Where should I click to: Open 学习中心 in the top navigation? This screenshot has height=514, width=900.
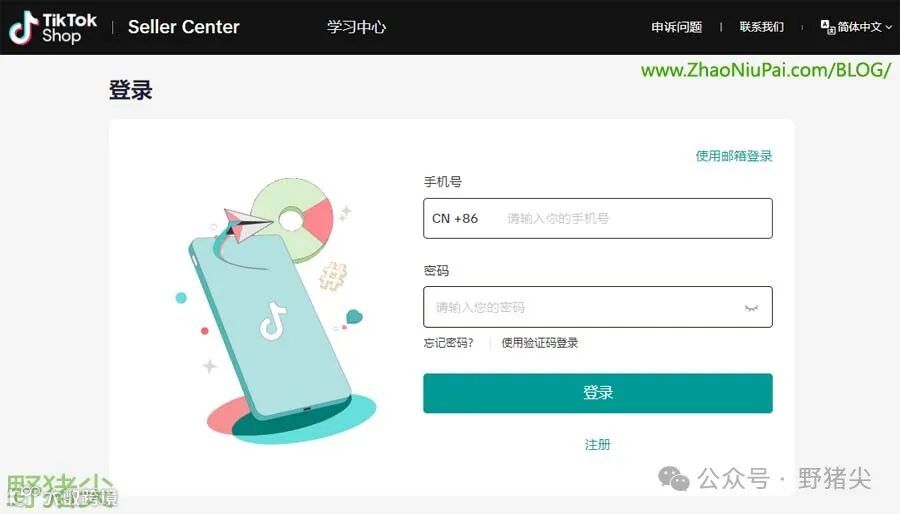[x=356, y=27]
